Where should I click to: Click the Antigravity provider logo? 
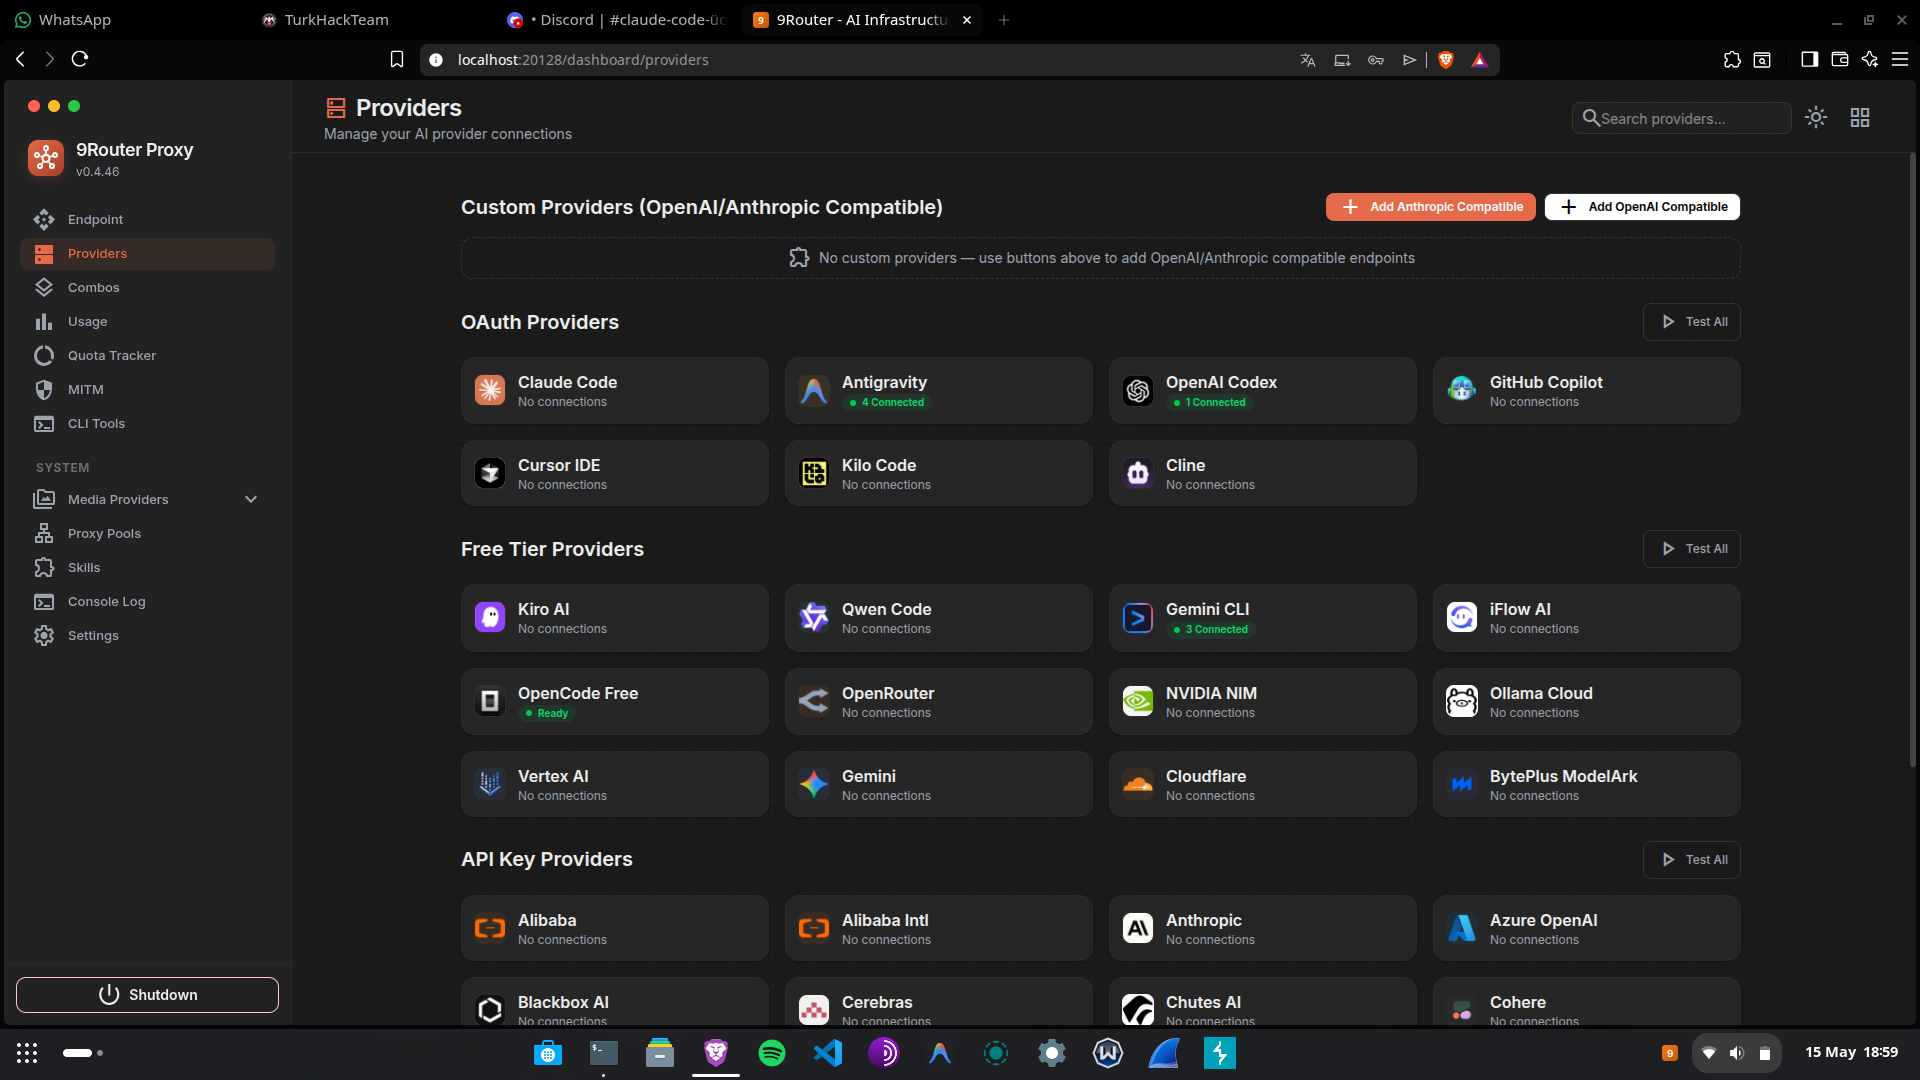814,390
